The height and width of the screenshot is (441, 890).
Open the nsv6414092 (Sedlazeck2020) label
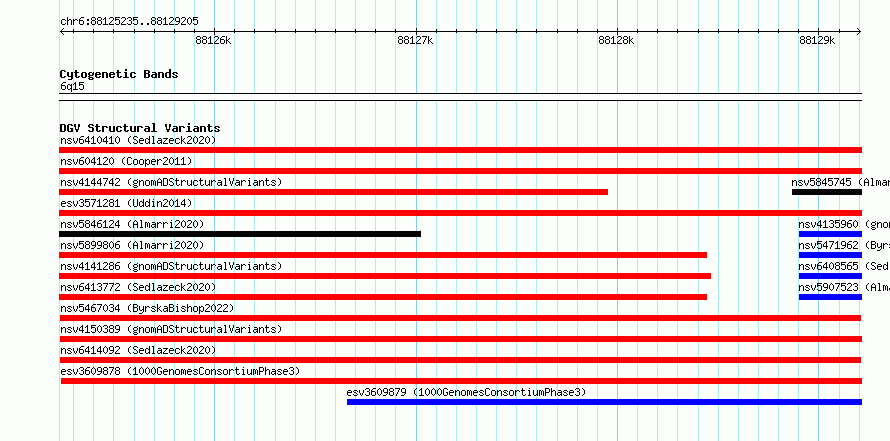[x=138, y=350]
